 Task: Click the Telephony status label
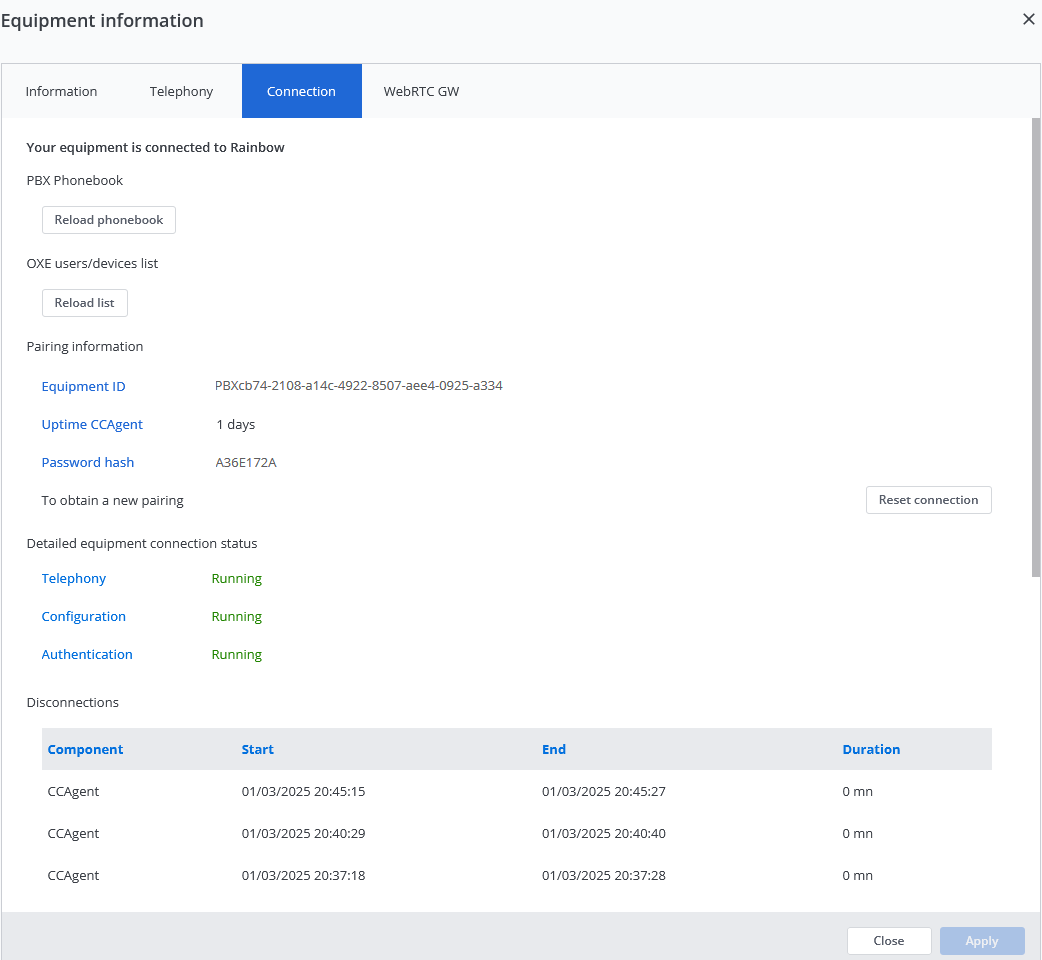pyautogui.click(x=74, y=579)
